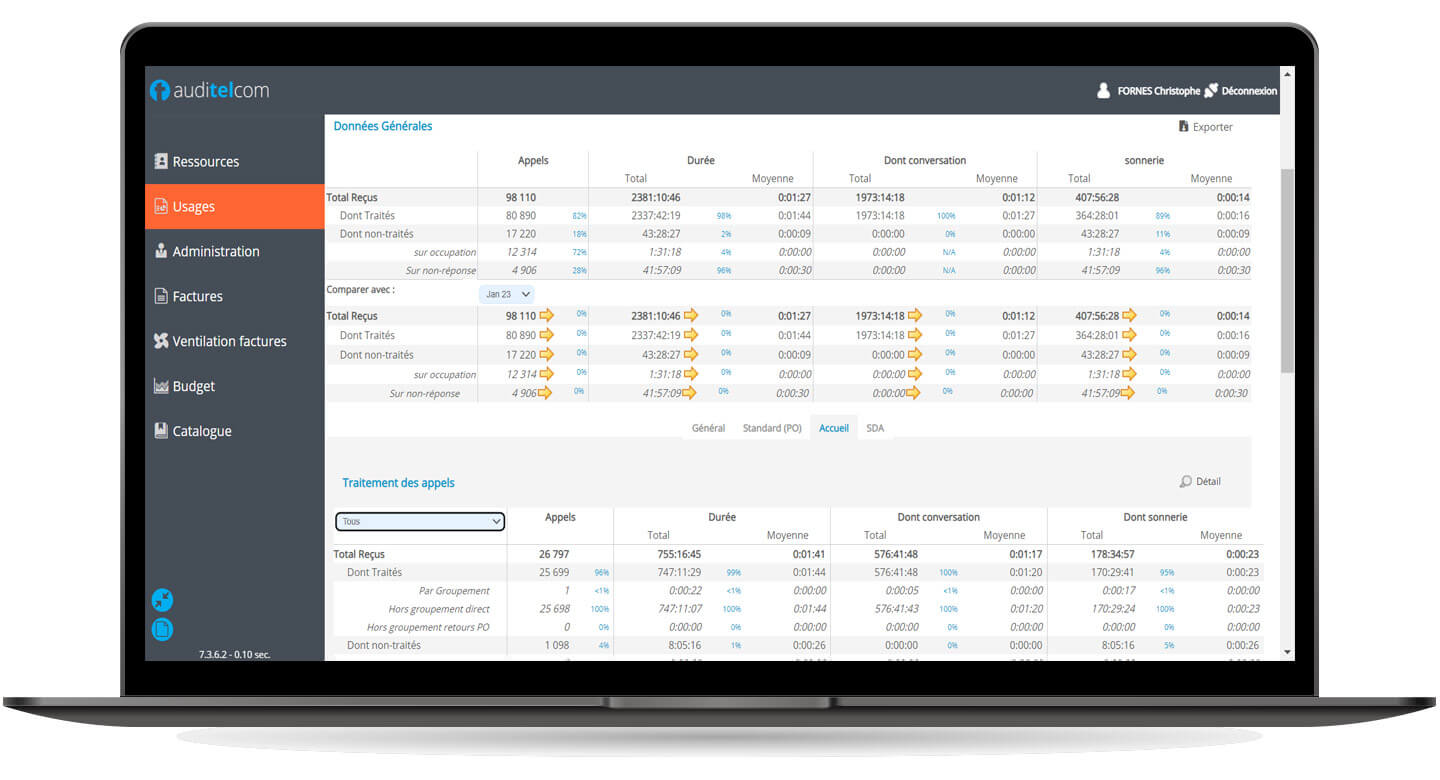Click the Ventilation factures icon
The width and height of the screenshot is (1440, 780).
tap(160, 342)
